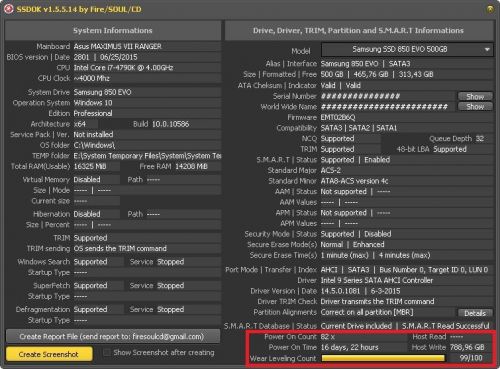This screenshot has height=369, width=500.
Task: Click Virtual Memory value Disabled
Action: (x=87, y=180)
